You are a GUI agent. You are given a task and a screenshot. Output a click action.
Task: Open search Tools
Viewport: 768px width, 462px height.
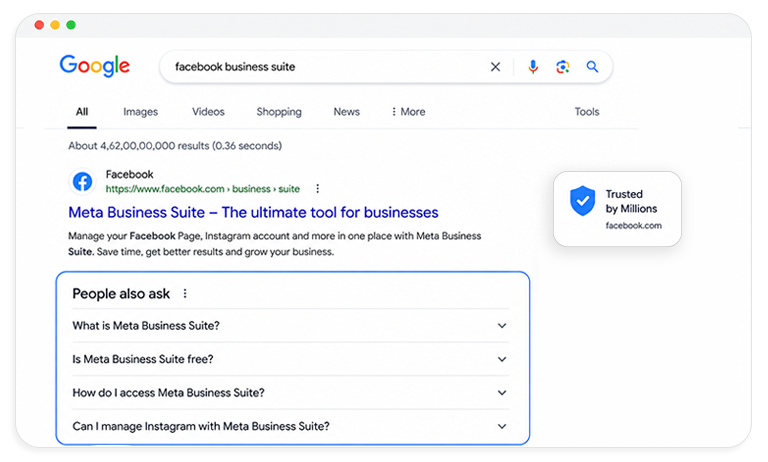click(587, 112)
